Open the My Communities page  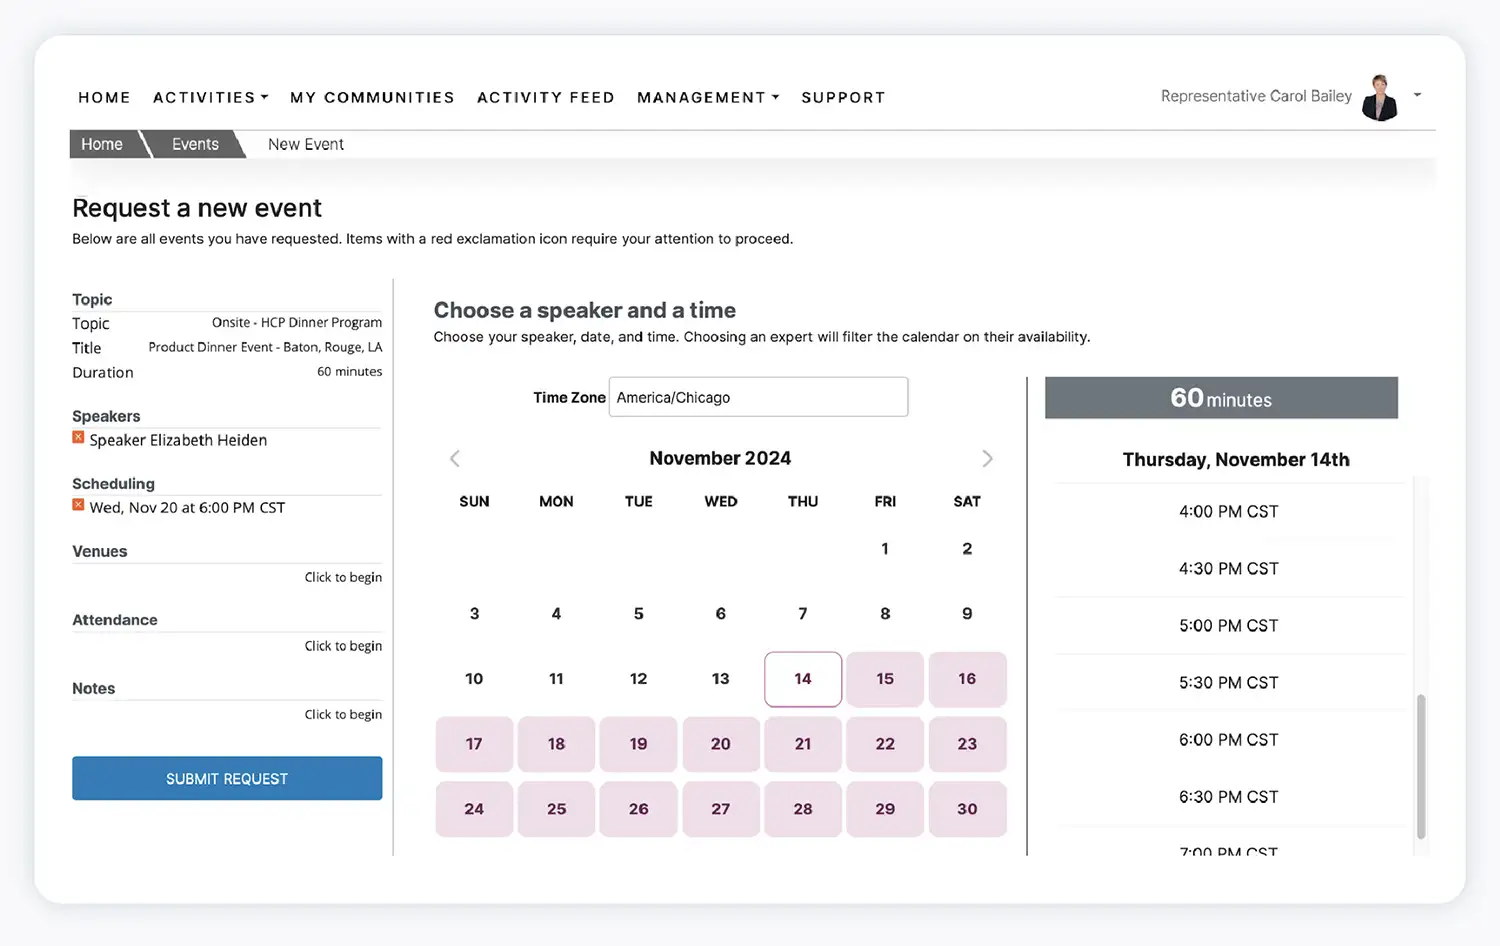tap(372, 97)
